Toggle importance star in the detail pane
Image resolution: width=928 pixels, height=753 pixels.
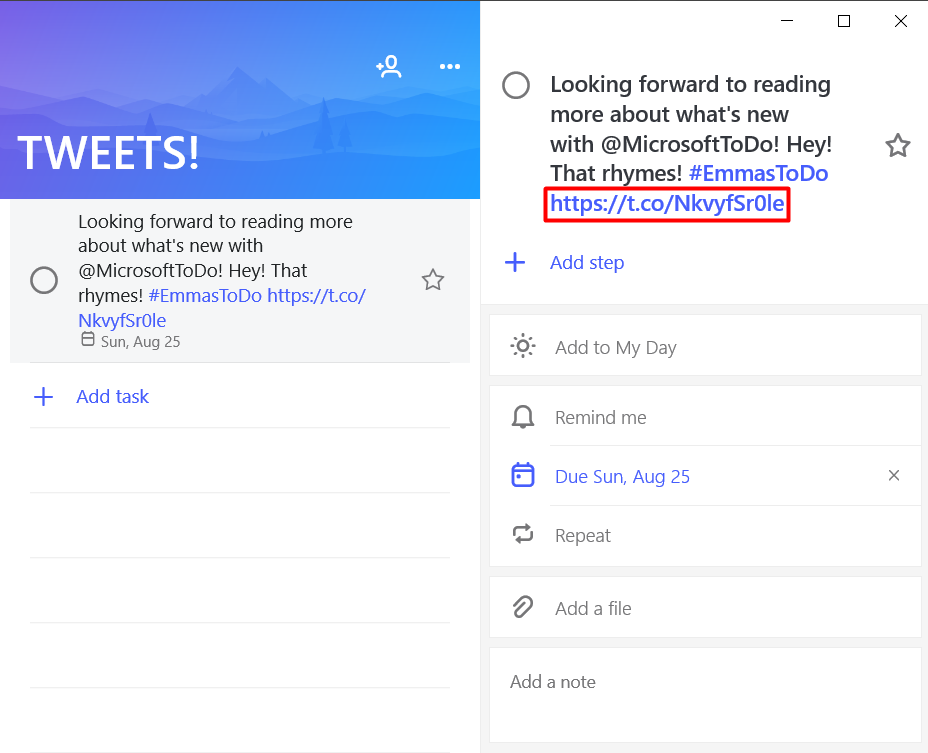pos(897,146)
